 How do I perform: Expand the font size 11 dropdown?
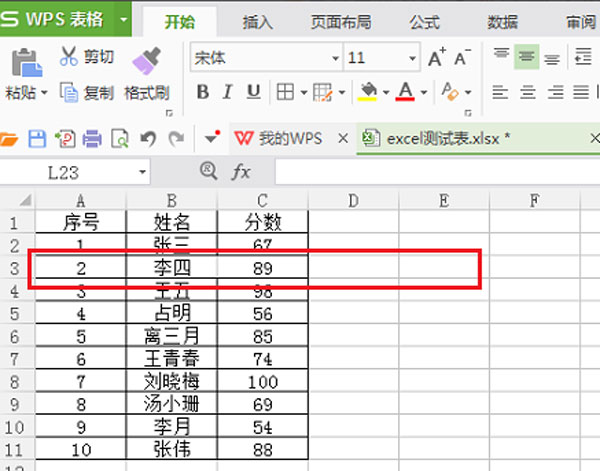[x=412, y=58]
